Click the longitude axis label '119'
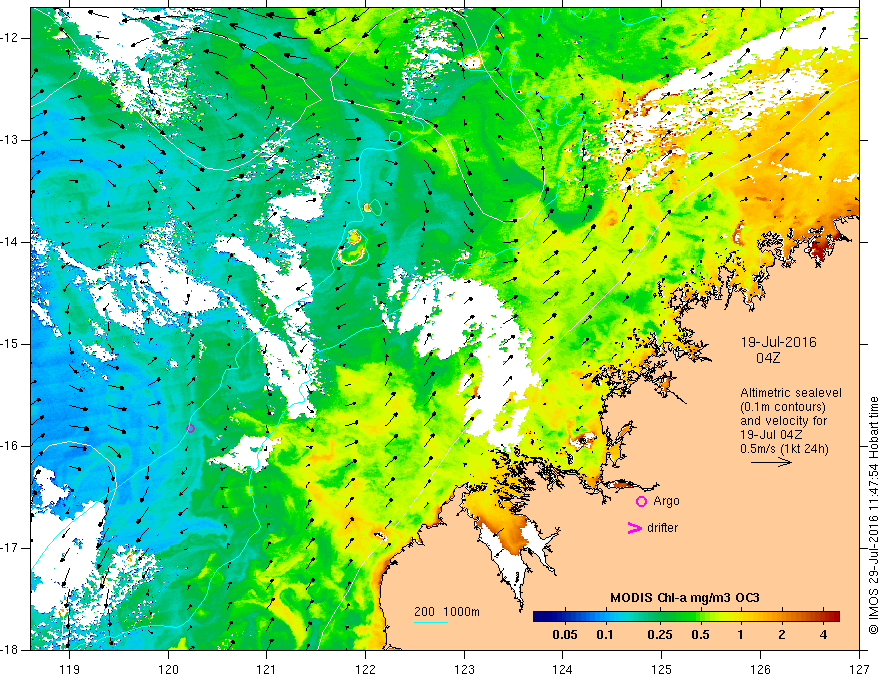Screen dimensions: 880x680 pos(70,669)
